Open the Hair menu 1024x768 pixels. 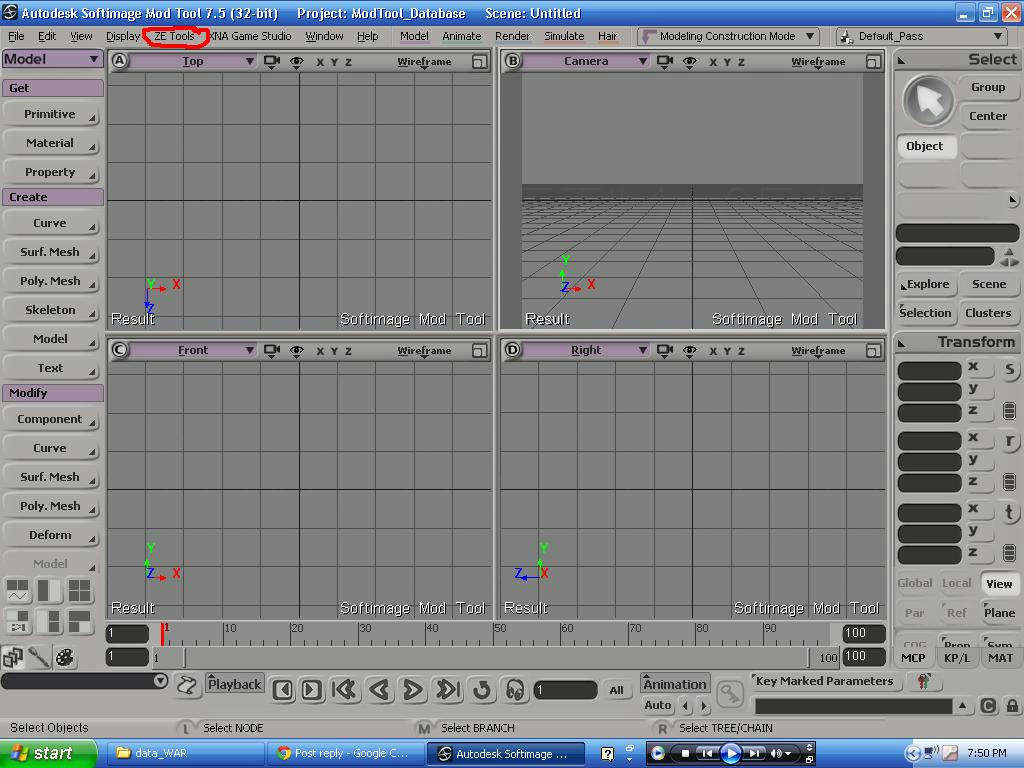(607, 37)
